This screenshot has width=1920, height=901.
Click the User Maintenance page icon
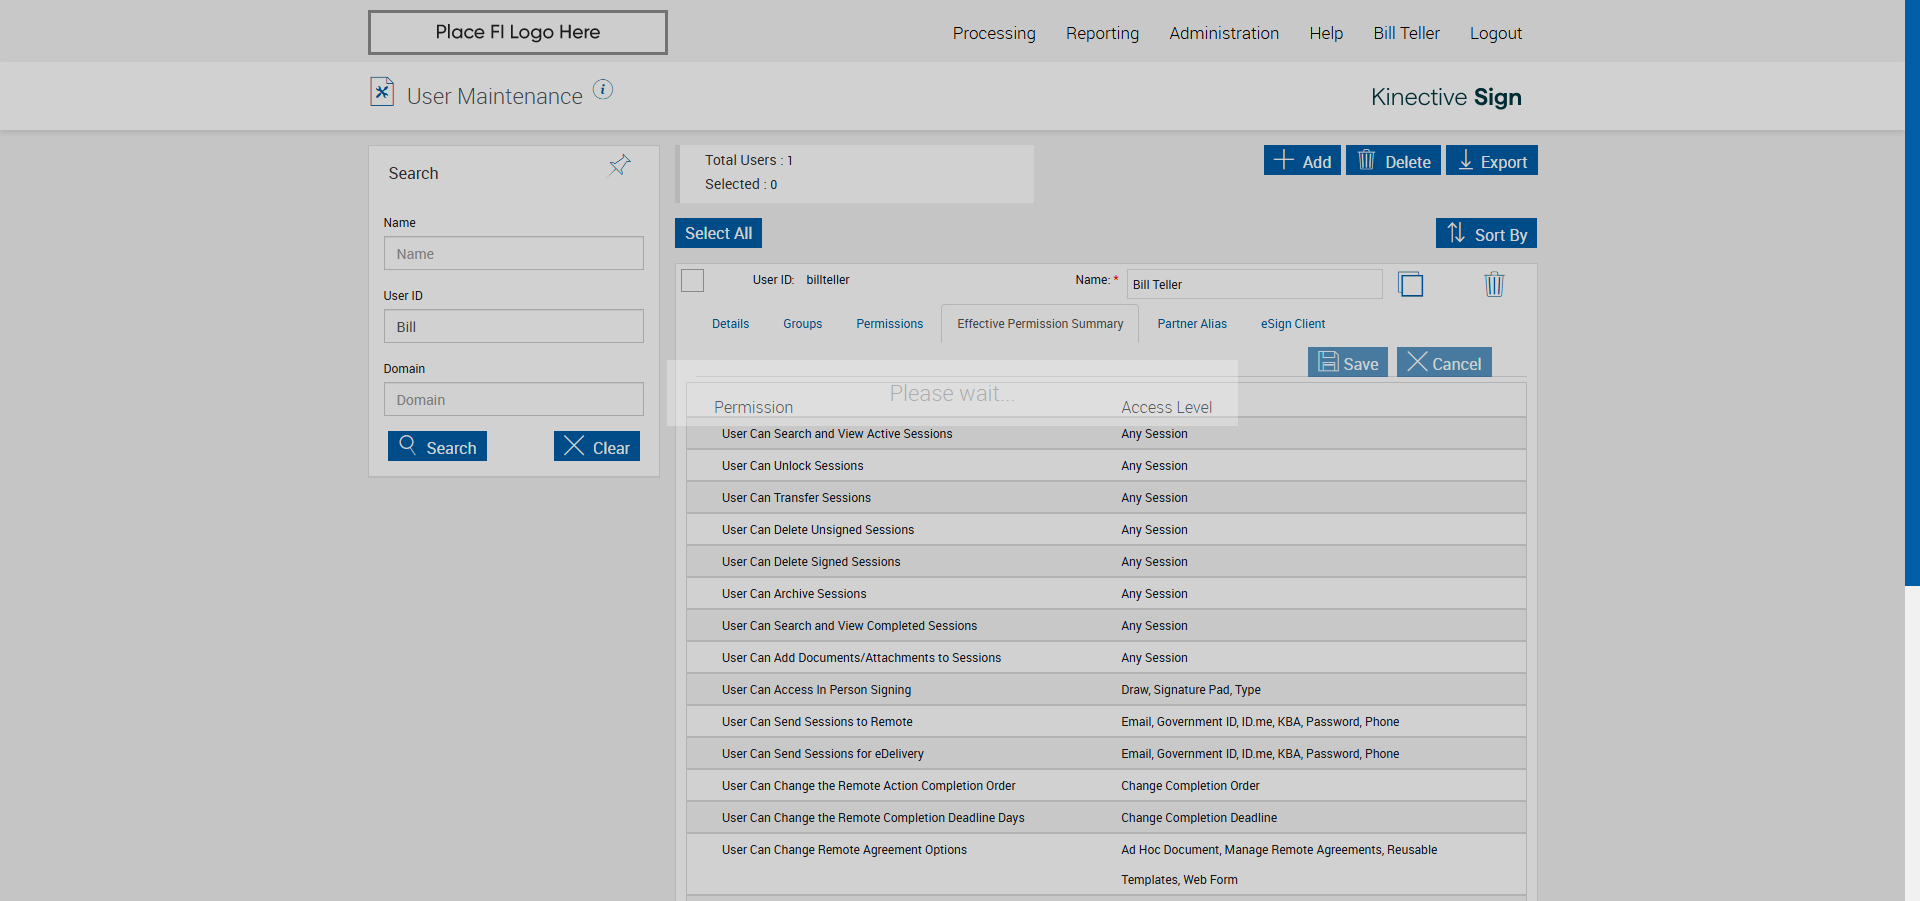point(382,92)
